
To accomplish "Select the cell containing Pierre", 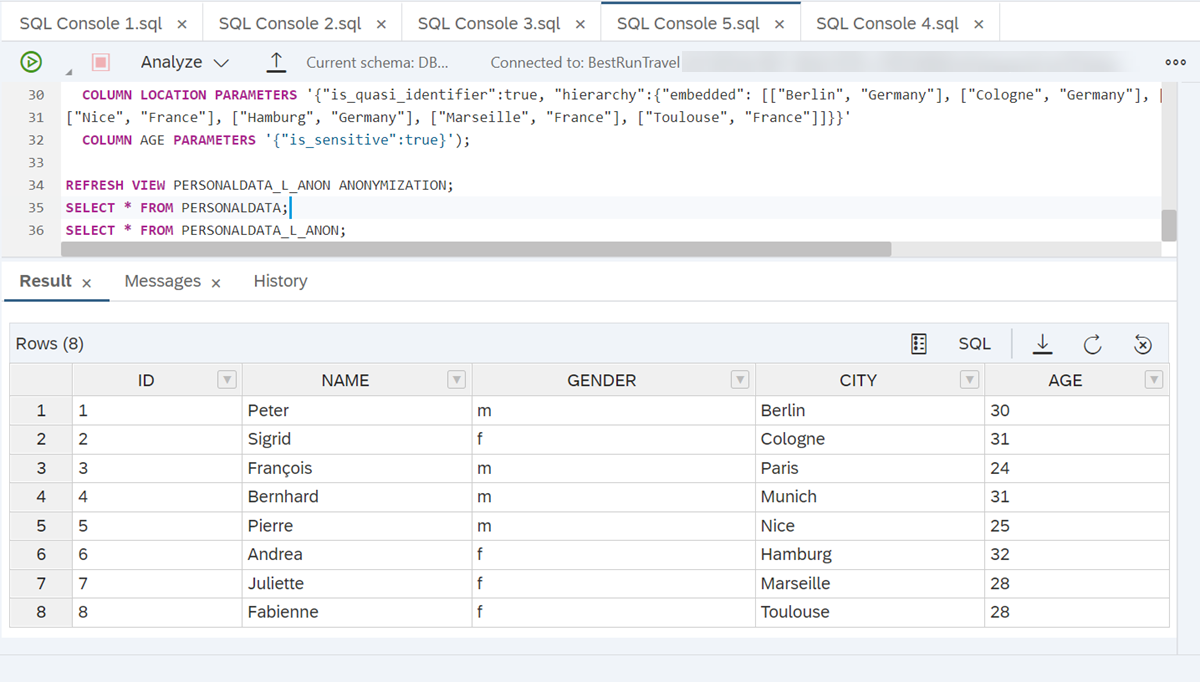I will (357, 526).
